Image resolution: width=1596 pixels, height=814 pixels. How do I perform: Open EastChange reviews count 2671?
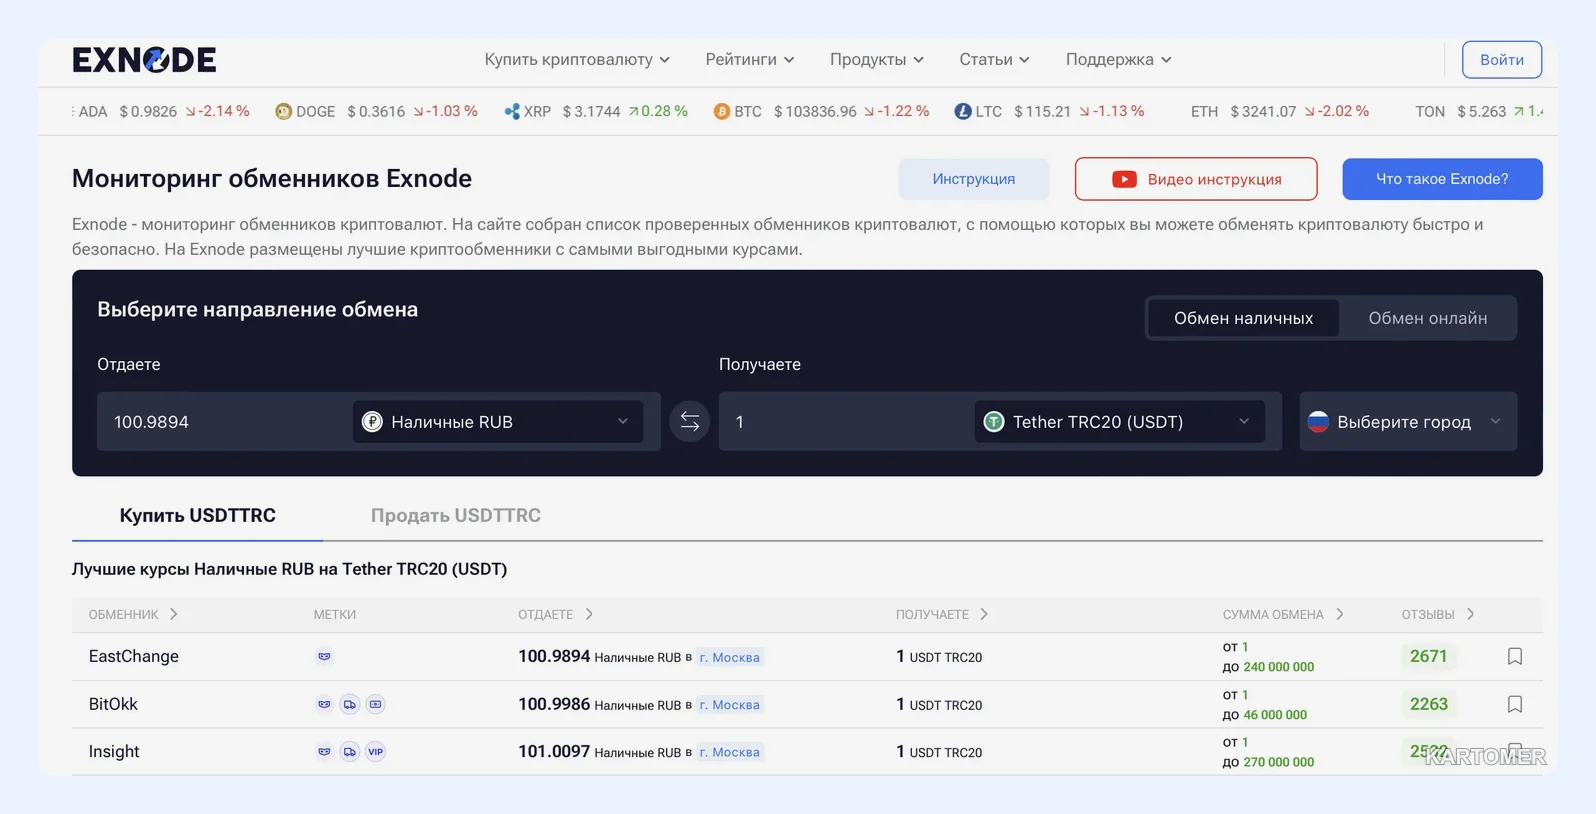[x=1428, y=656]
